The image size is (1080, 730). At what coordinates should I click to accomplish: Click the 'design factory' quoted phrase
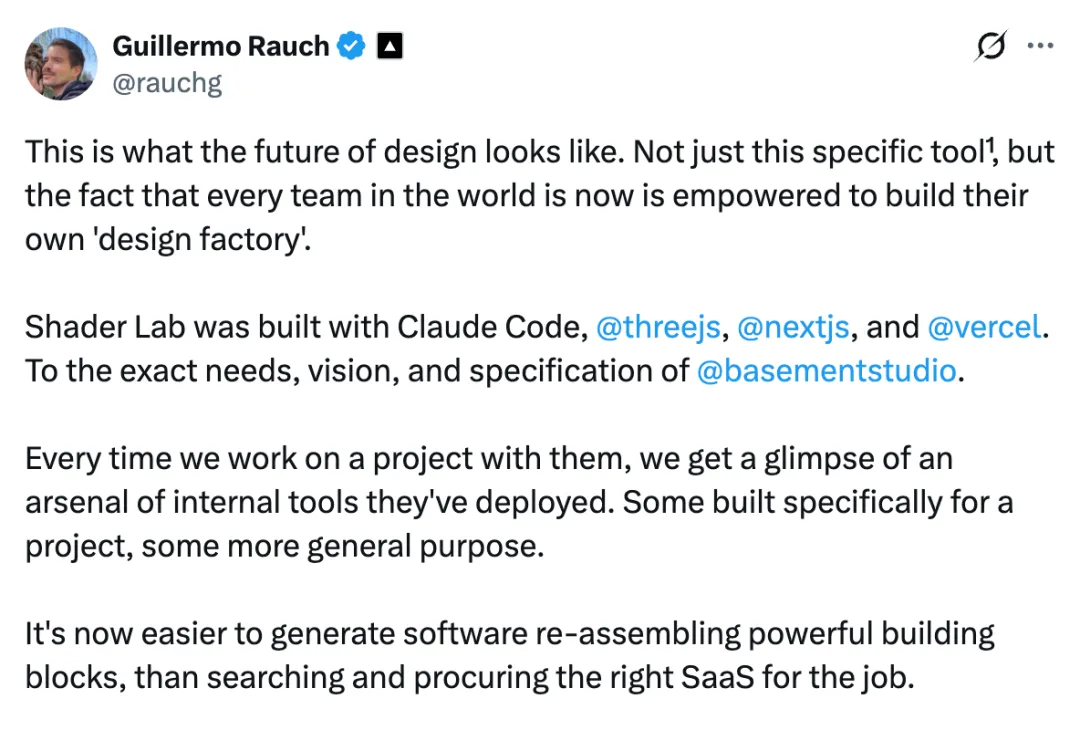(200, 240)
